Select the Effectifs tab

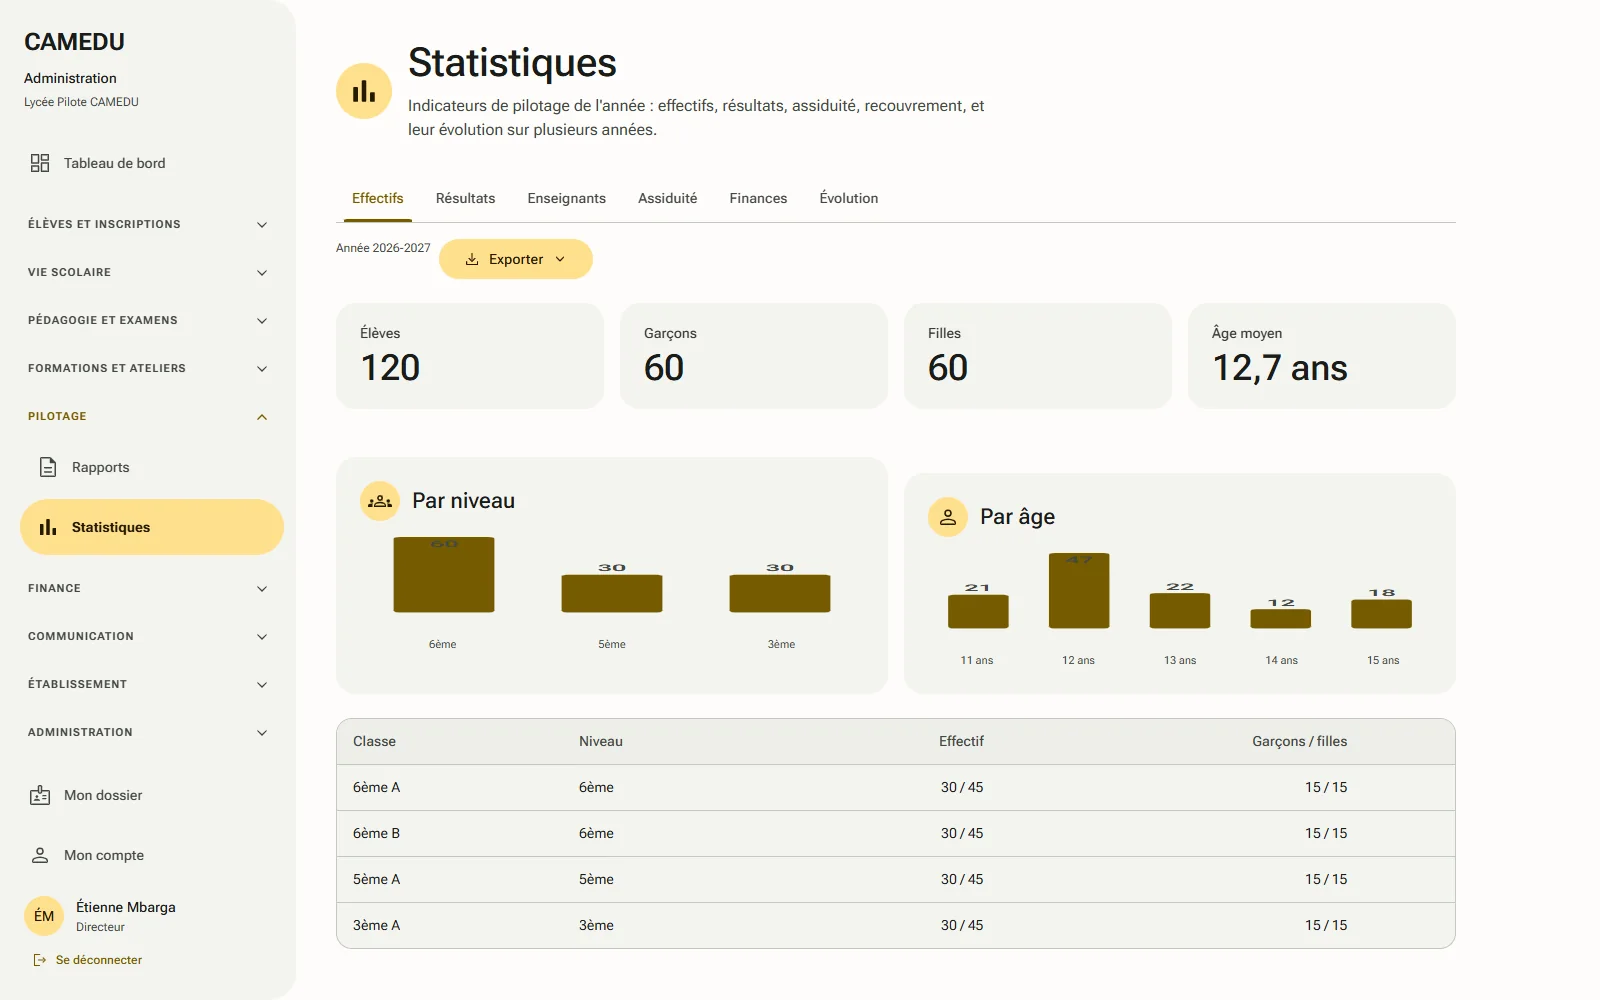point(378,198)
